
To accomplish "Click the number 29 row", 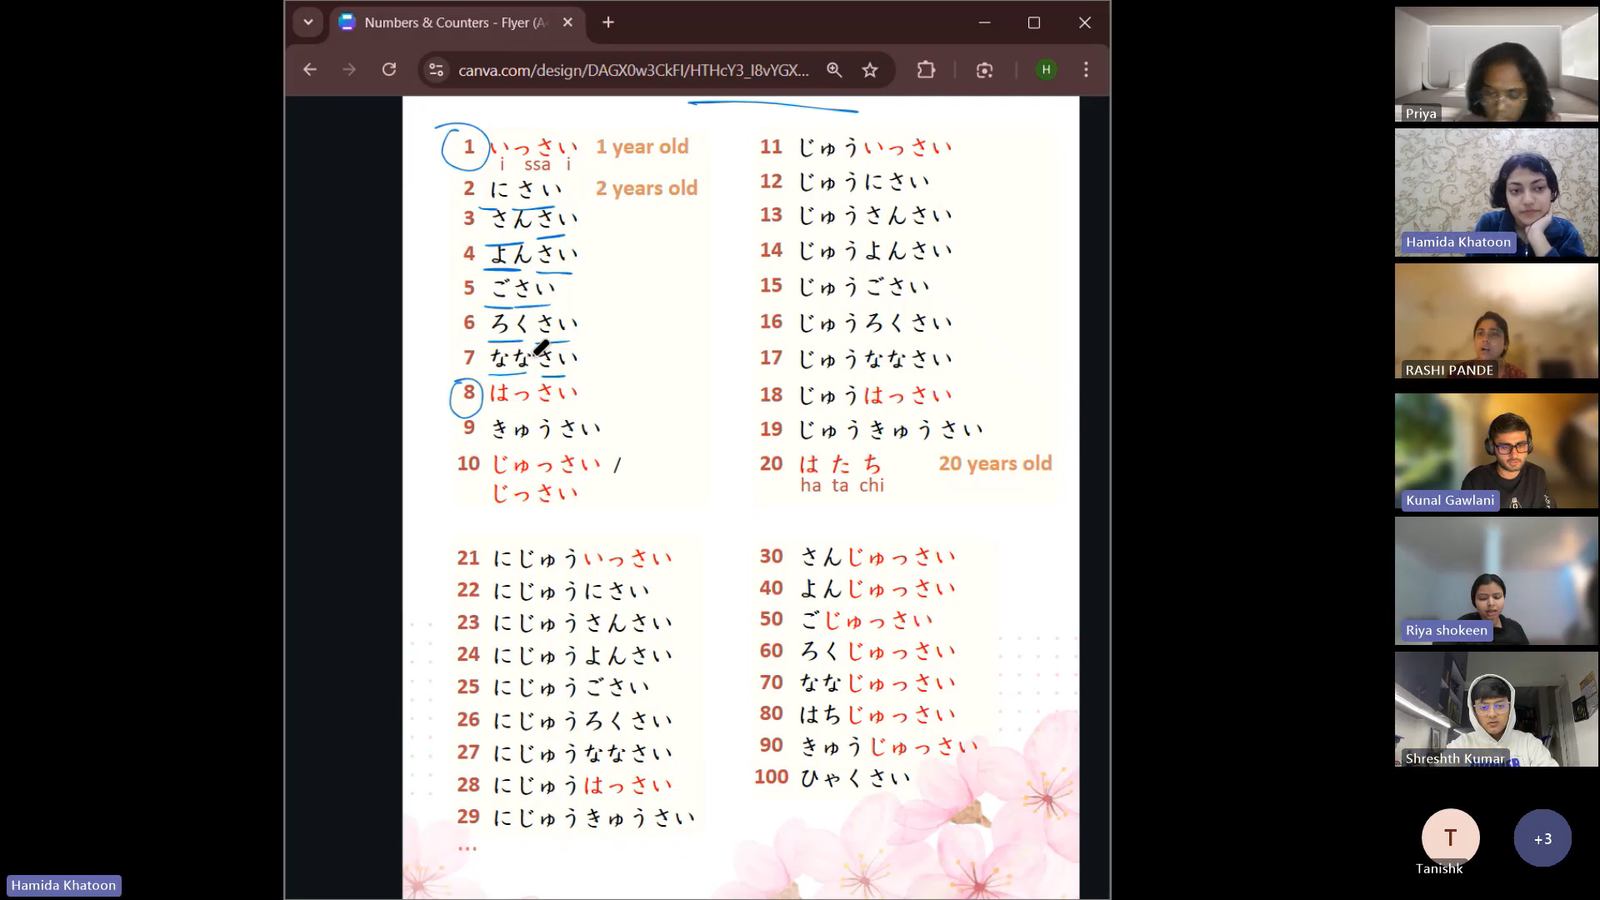I will (576, 817).
